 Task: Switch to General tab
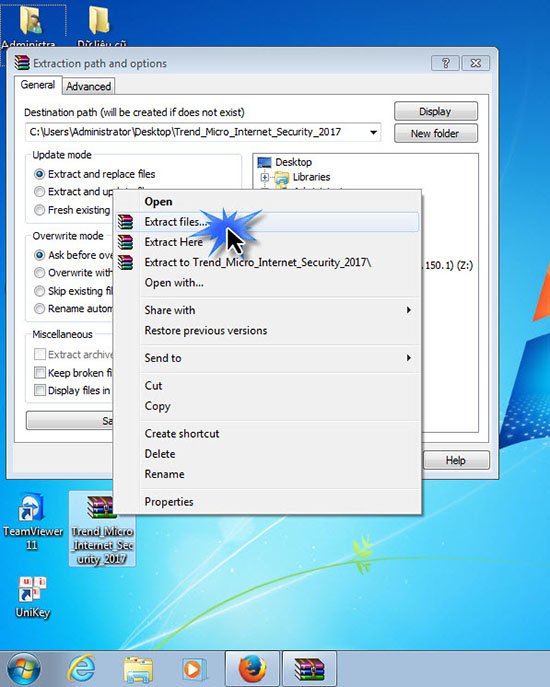[x=38, y=85]
